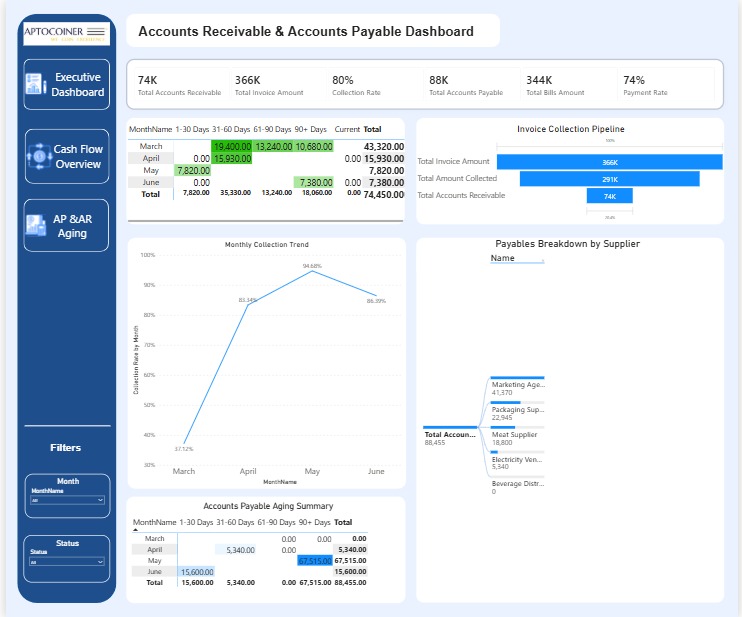Click the 86.39% June data label
This screenshot has height=617, width=742.
coord(376,301)
